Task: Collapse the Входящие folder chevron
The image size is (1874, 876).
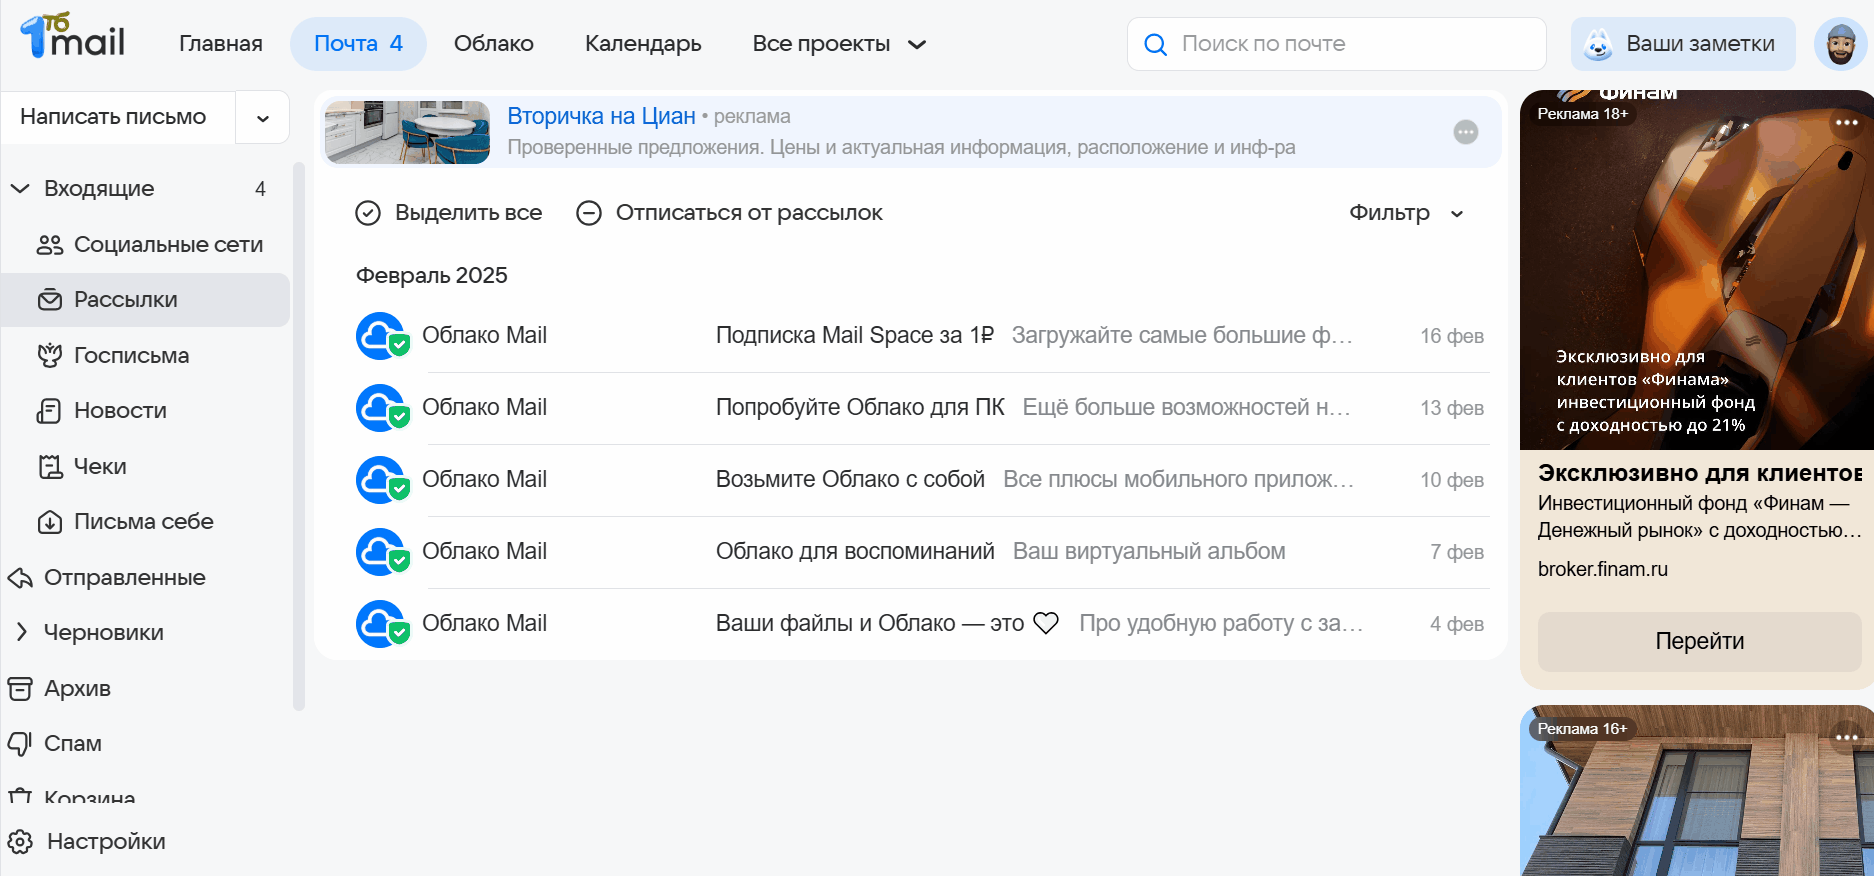Action: (20, 189)
